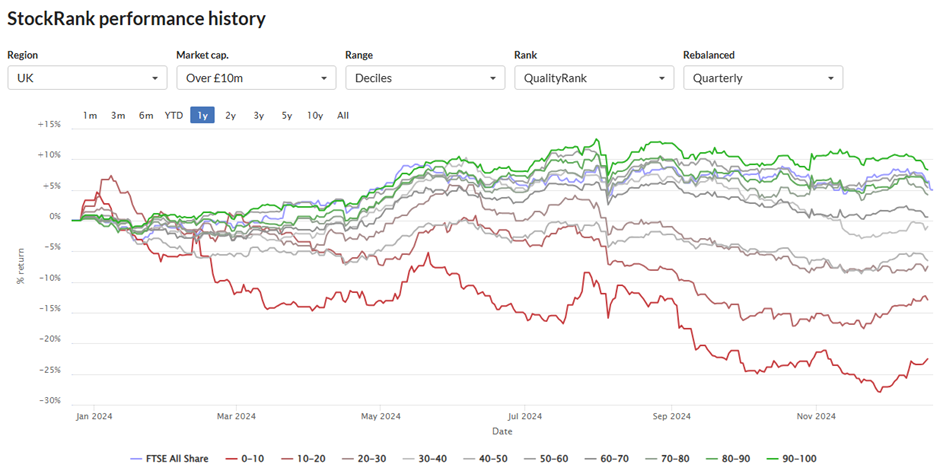Click the Jan 2024 axis label
The width and height of the screenshot is (940, 474).
tap(94, 416)
